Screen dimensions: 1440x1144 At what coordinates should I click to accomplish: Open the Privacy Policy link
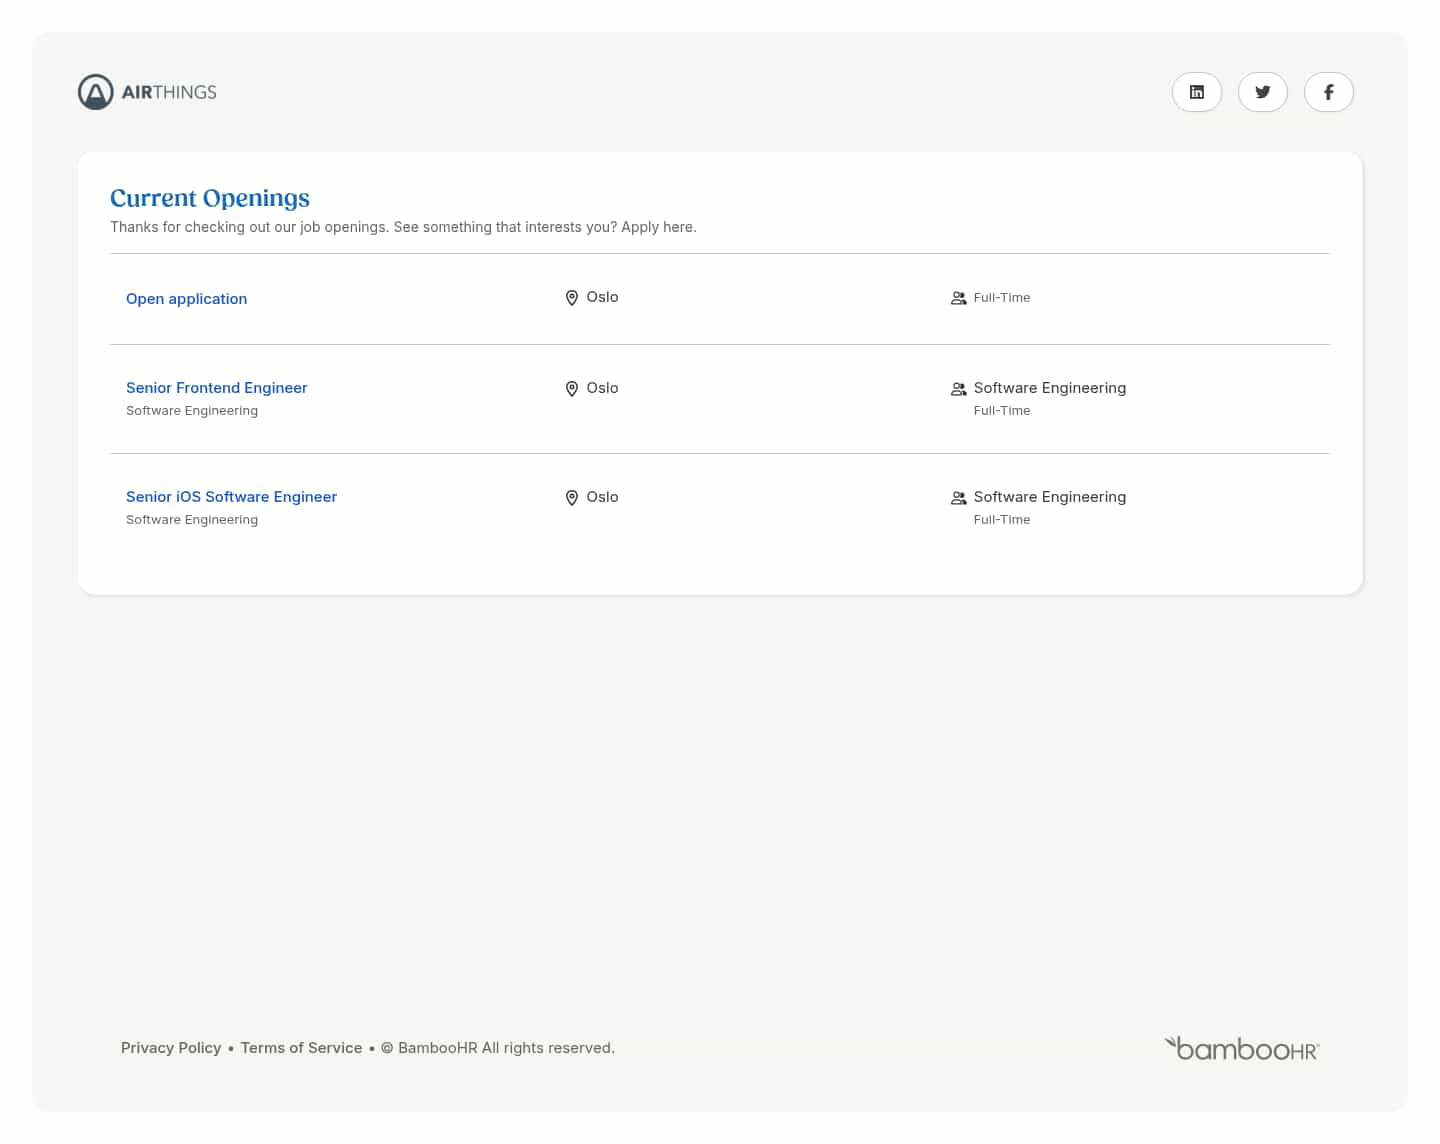171,1048
